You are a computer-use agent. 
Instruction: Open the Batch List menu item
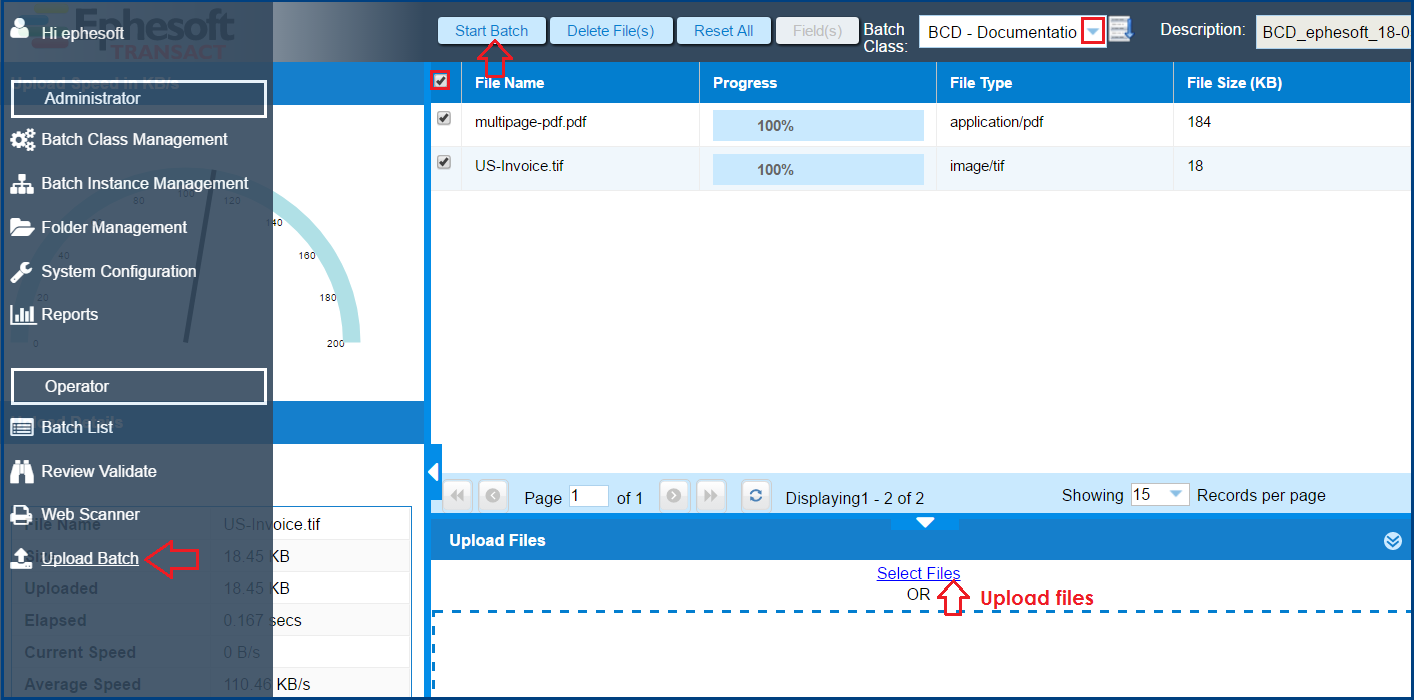coord(77,428)
